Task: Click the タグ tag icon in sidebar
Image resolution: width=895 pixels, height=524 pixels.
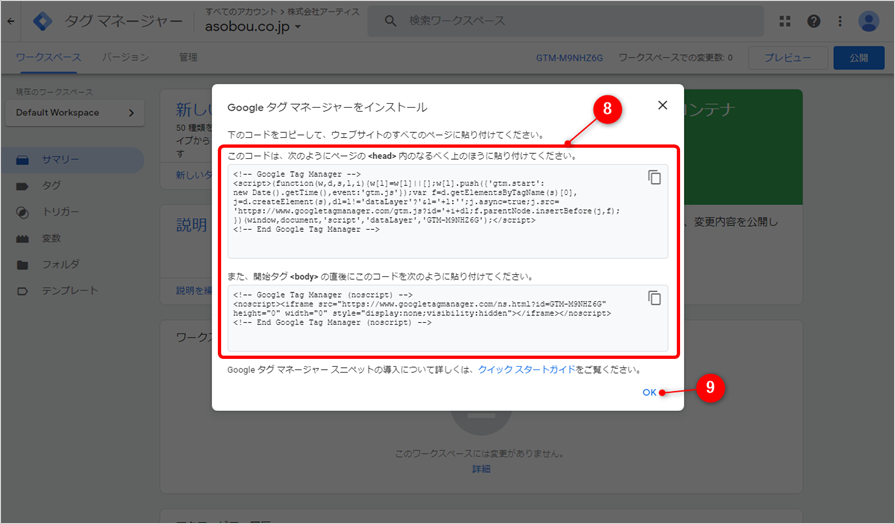Action: [22, 186]
